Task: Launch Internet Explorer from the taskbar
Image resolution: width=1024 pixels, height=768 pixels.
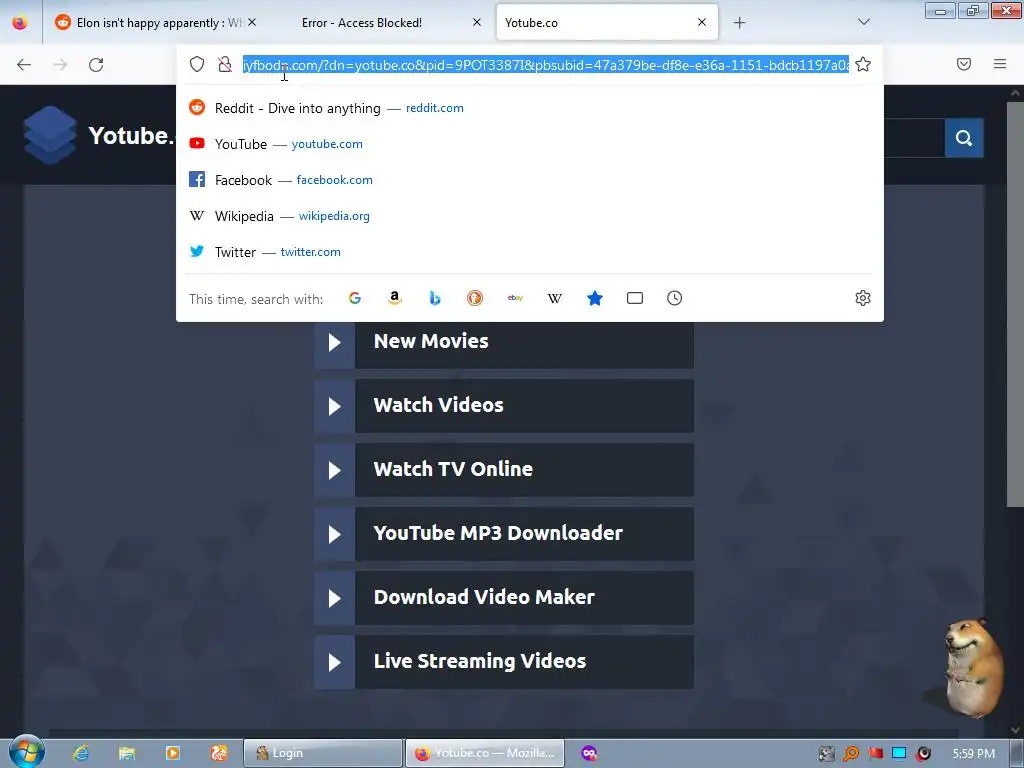Action: (x=81, y=753)
